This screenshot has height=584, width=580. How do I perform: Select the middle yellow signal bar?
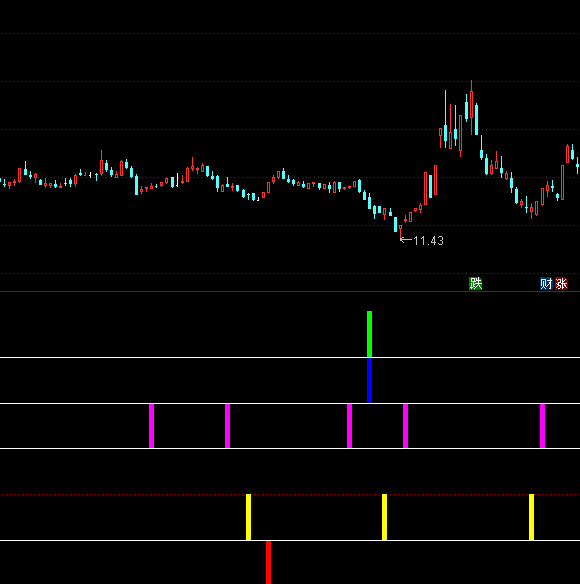tap(384, 517)
